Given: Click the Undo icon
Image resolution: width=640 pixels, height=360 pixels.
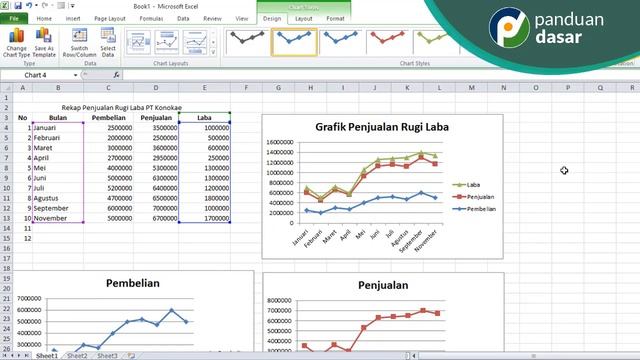Looking at the screenshot, I should point(29,6).
